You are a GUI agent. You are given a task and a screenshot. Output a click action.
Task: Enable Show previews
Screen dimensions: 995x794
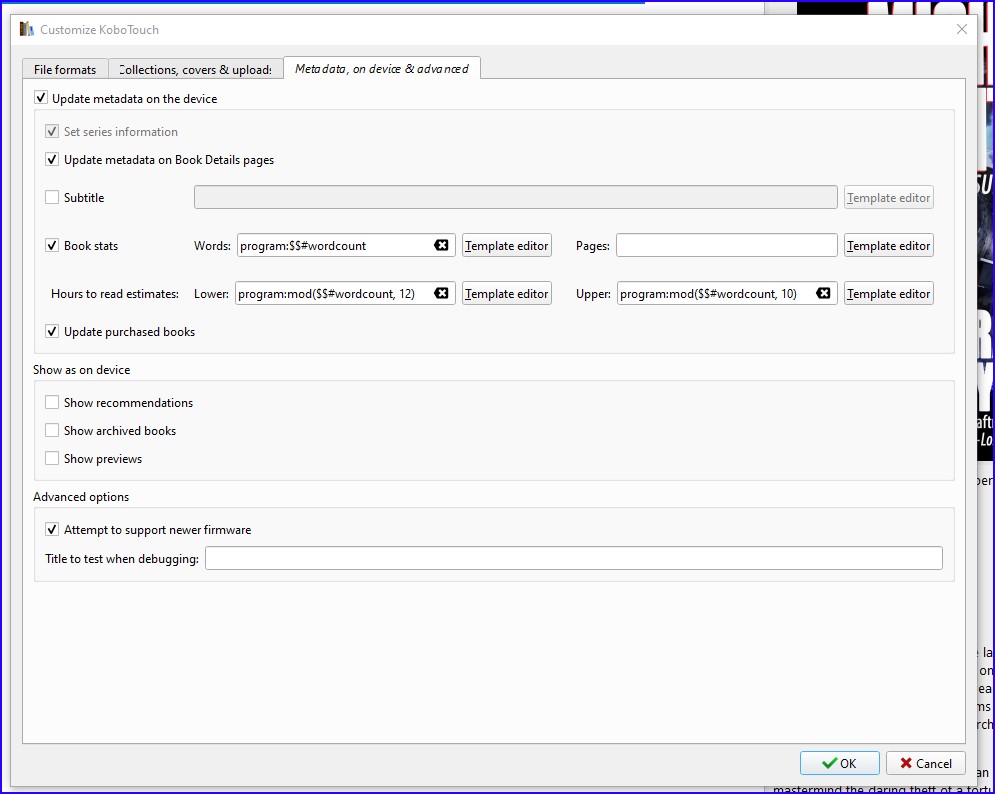pyautogui.click(x=52, y=458)
